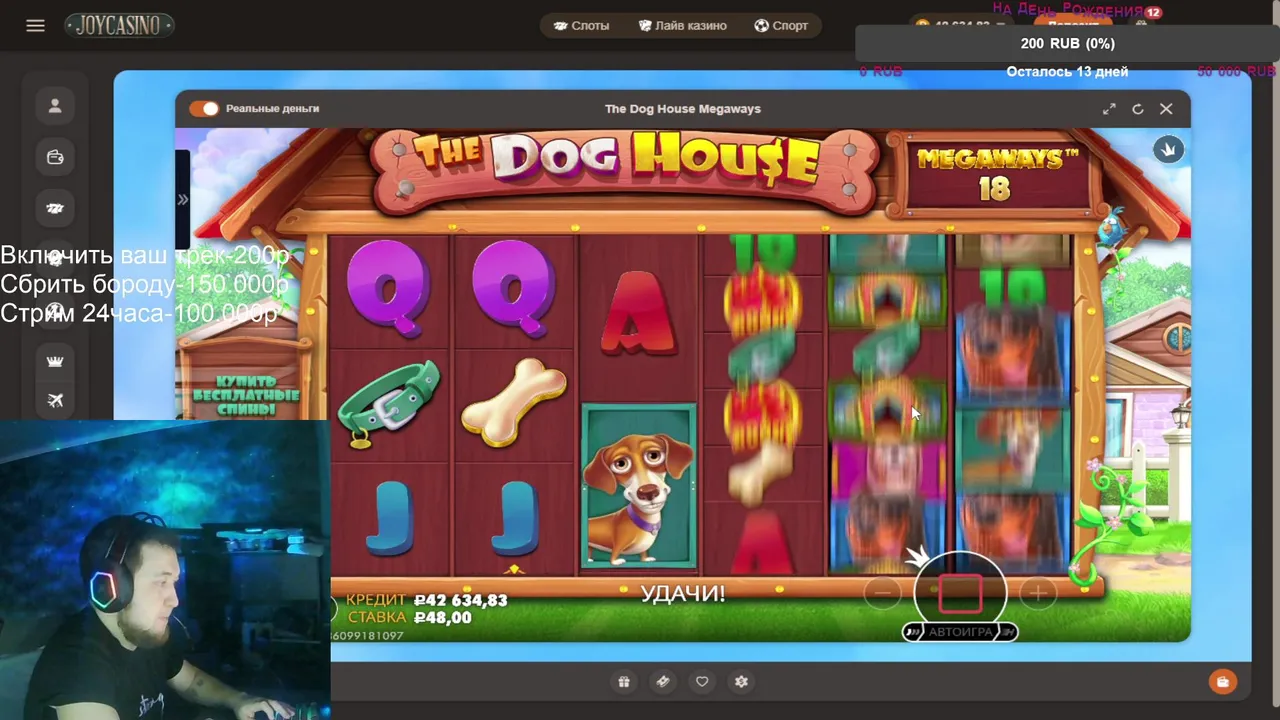The width and height of the screenshot is (1280, 720).
Task: Click the ticket icon below the game
Action: [x=663, y=682]
